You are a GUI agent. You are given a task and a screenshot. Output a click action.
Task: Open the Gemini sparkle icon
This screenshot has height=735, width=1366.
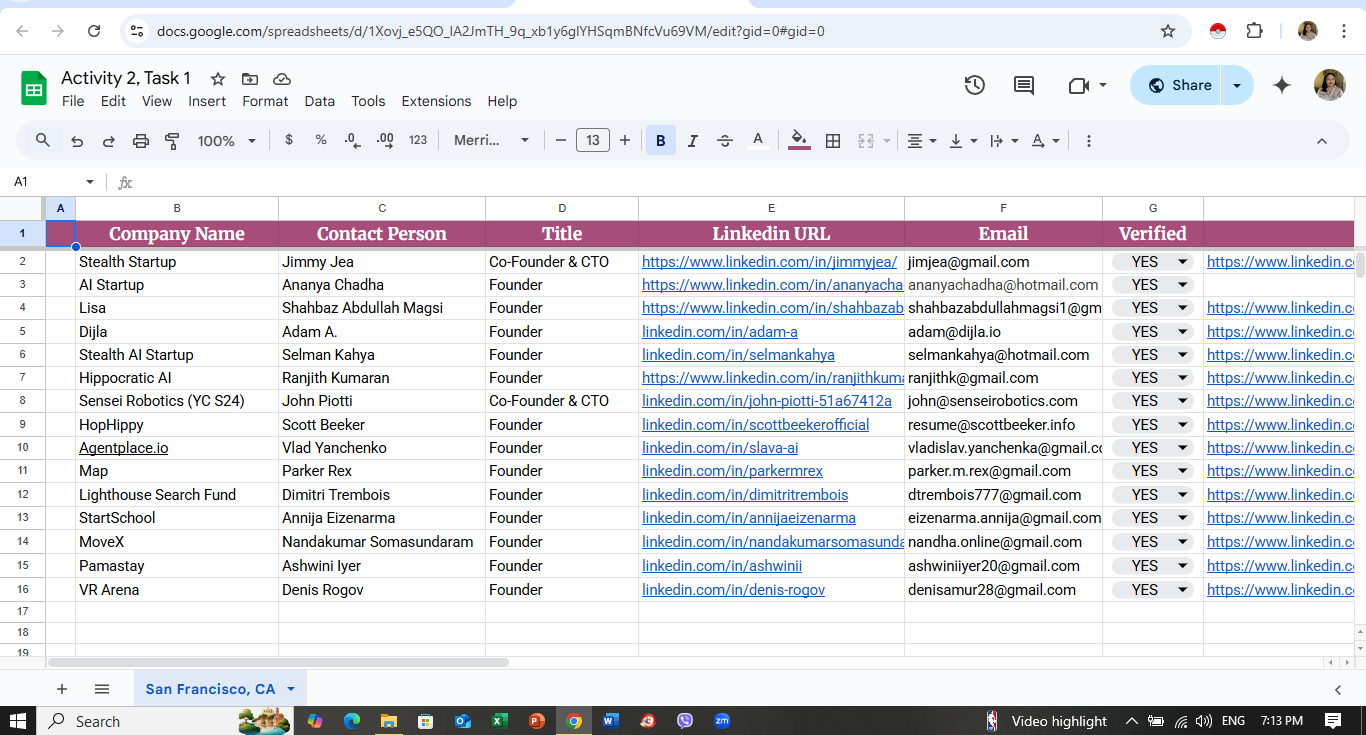pyautogui.click(x=1282, y=86)
